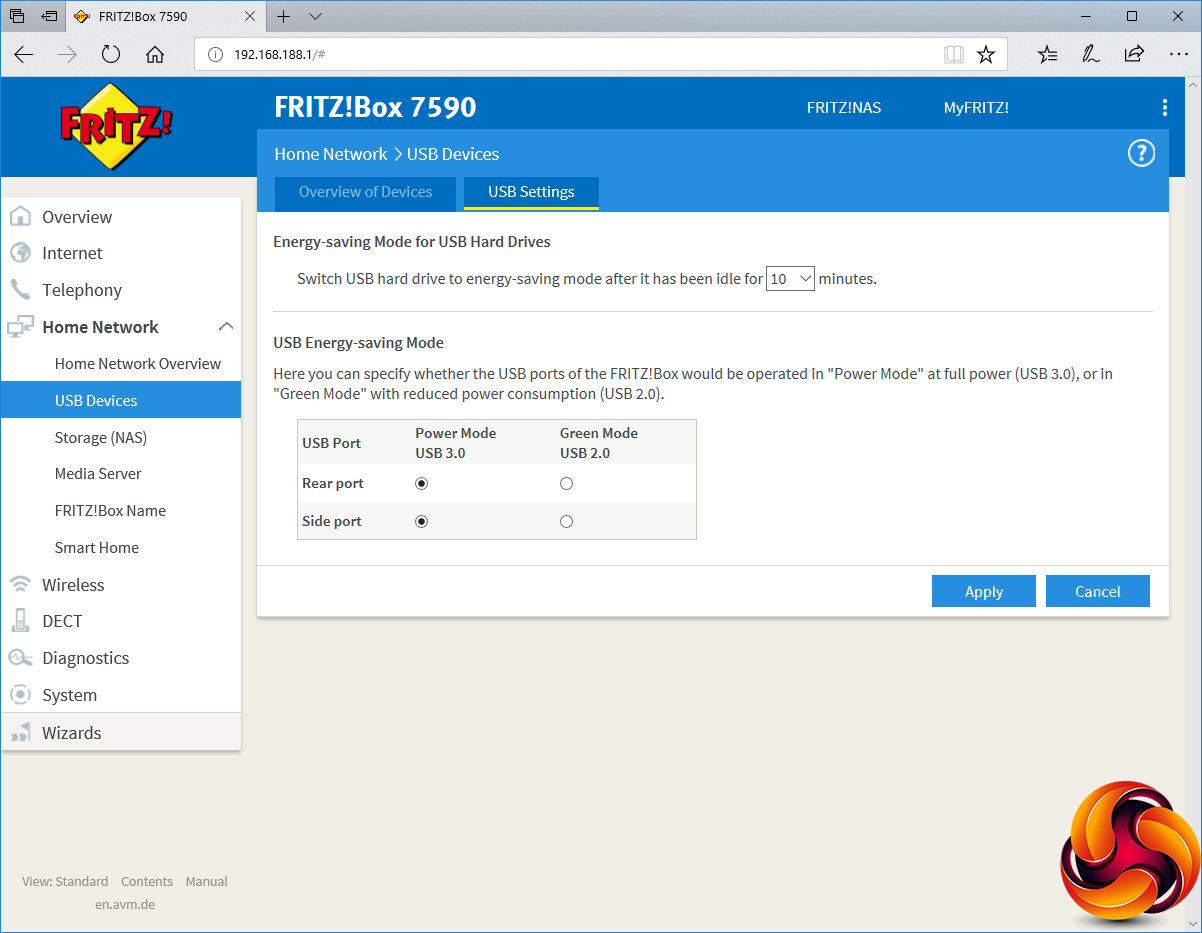The image size is (1202, 933).
Task: Open the idle minutes dropdown
Action: tap(791, 279)
